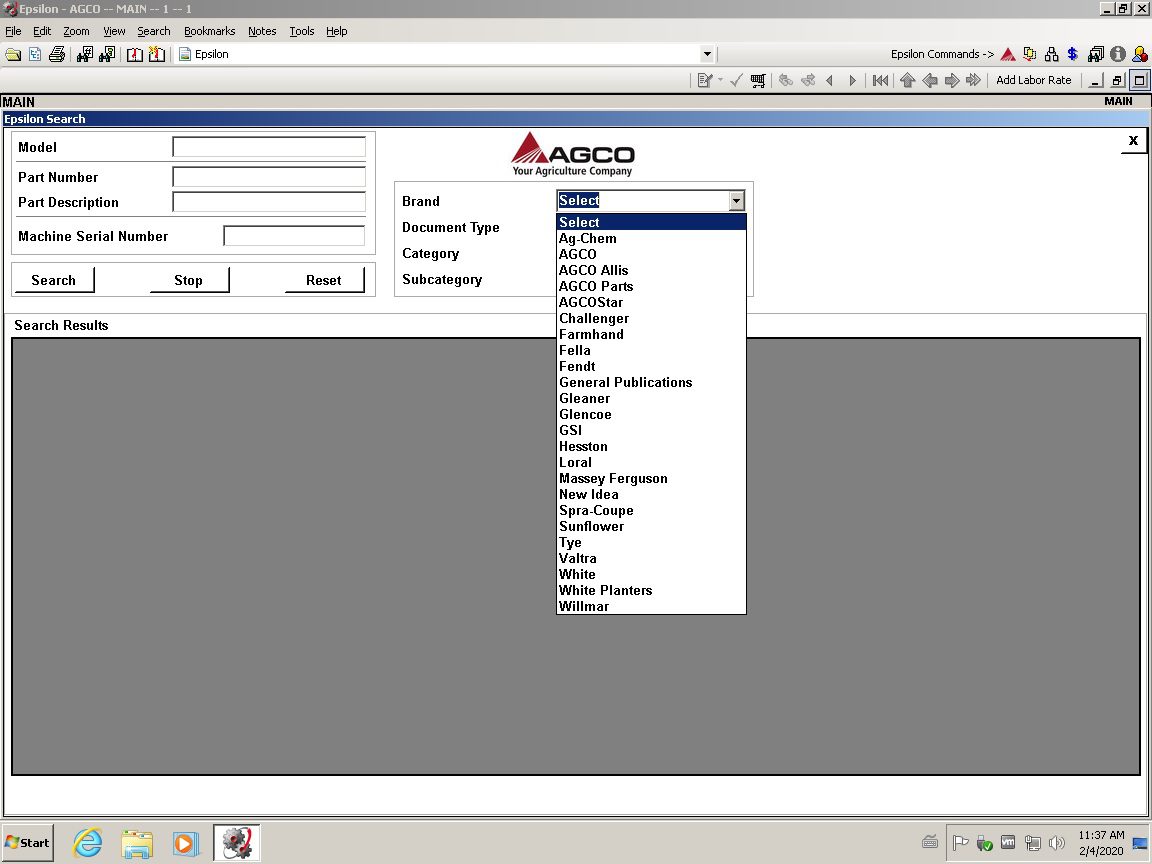Click the notepad with pencil icon
1152x864 pixels.
point(705,80)
